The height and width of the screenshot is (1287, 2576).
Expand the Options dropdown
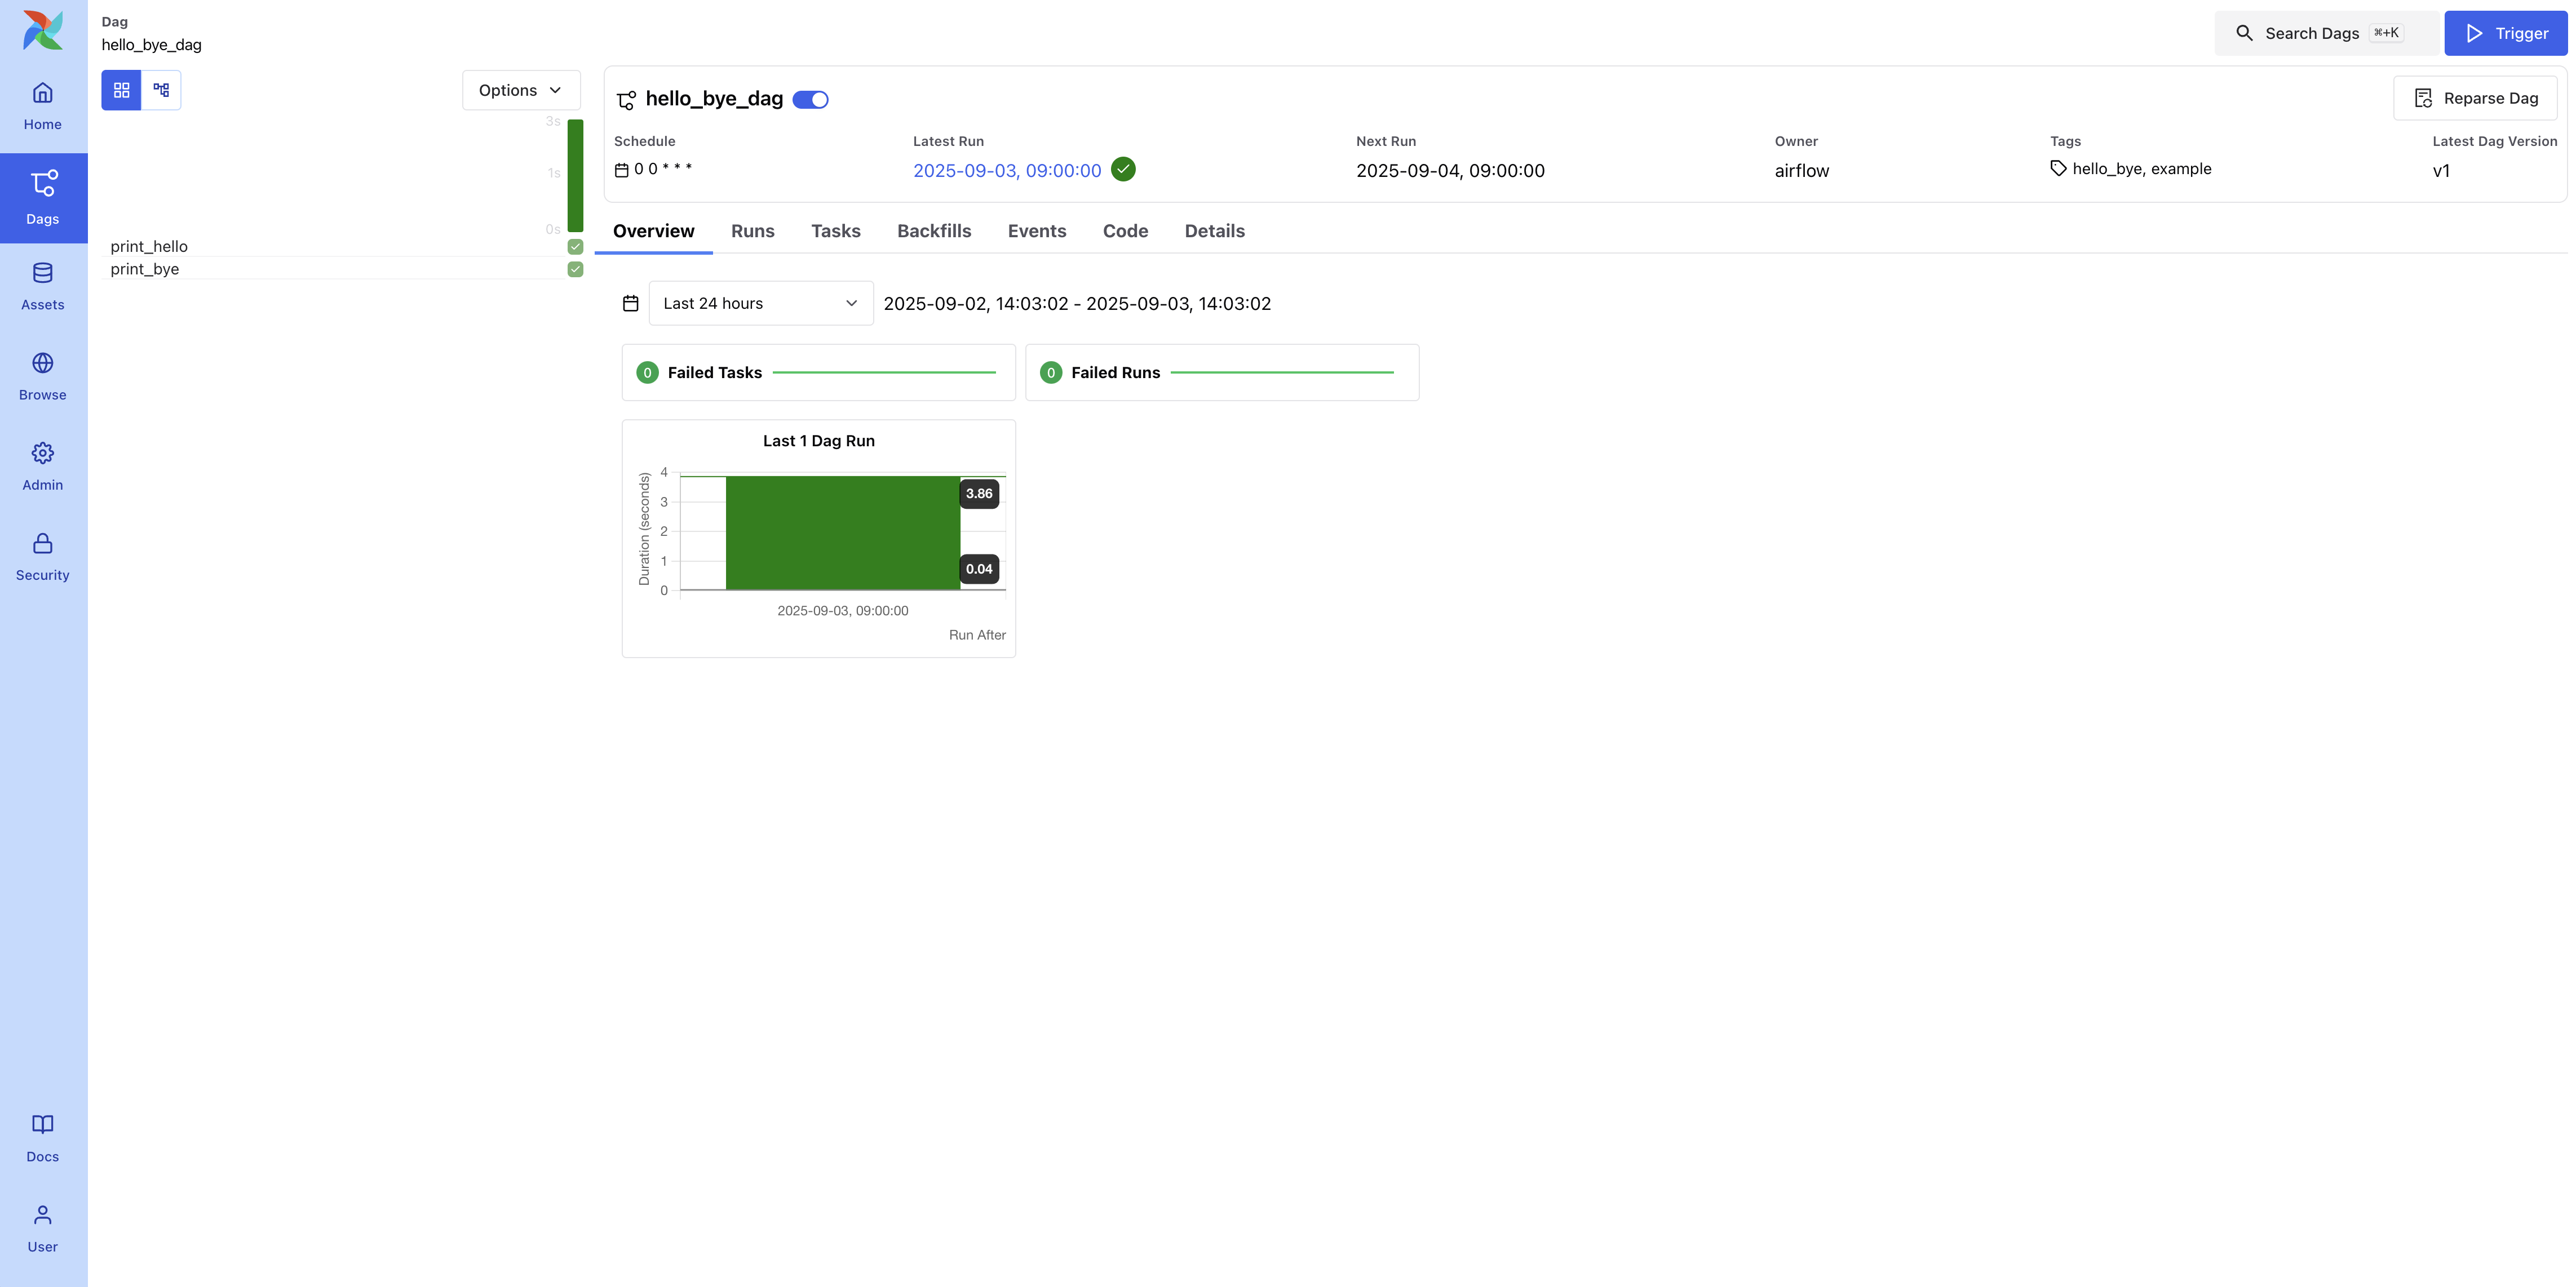point(520,90)
